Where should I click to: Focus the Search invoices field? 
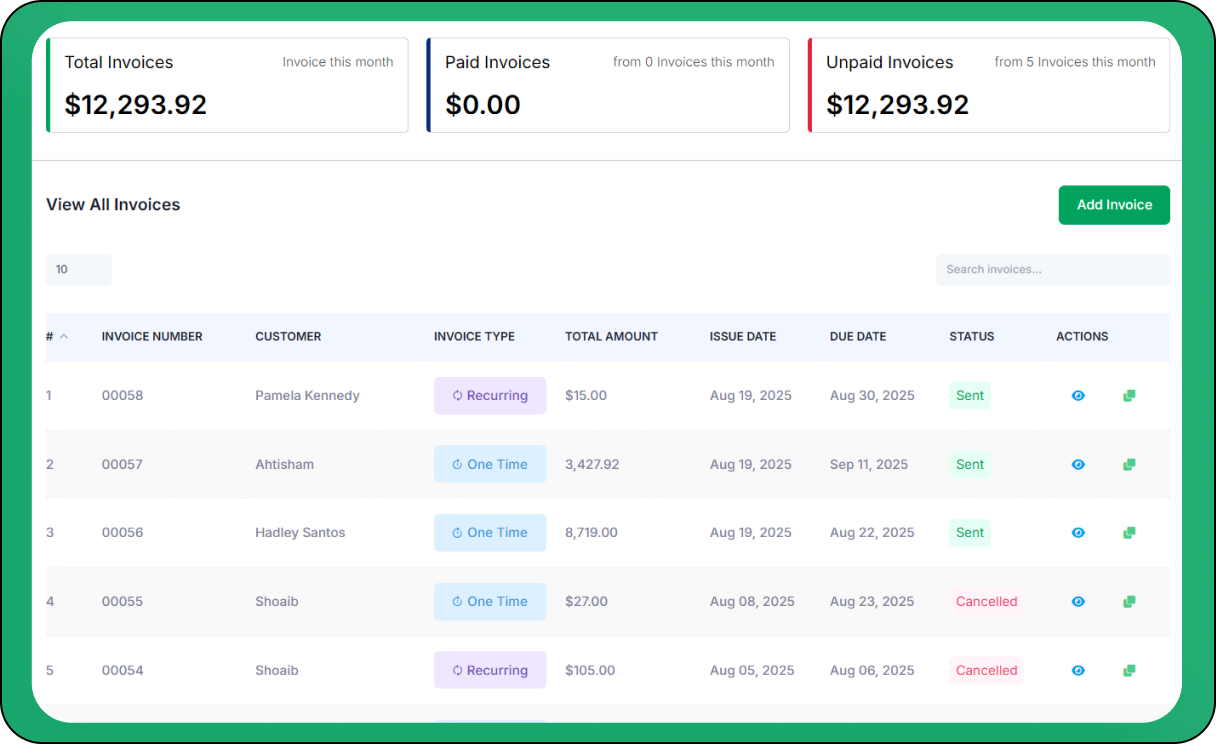1052,270
